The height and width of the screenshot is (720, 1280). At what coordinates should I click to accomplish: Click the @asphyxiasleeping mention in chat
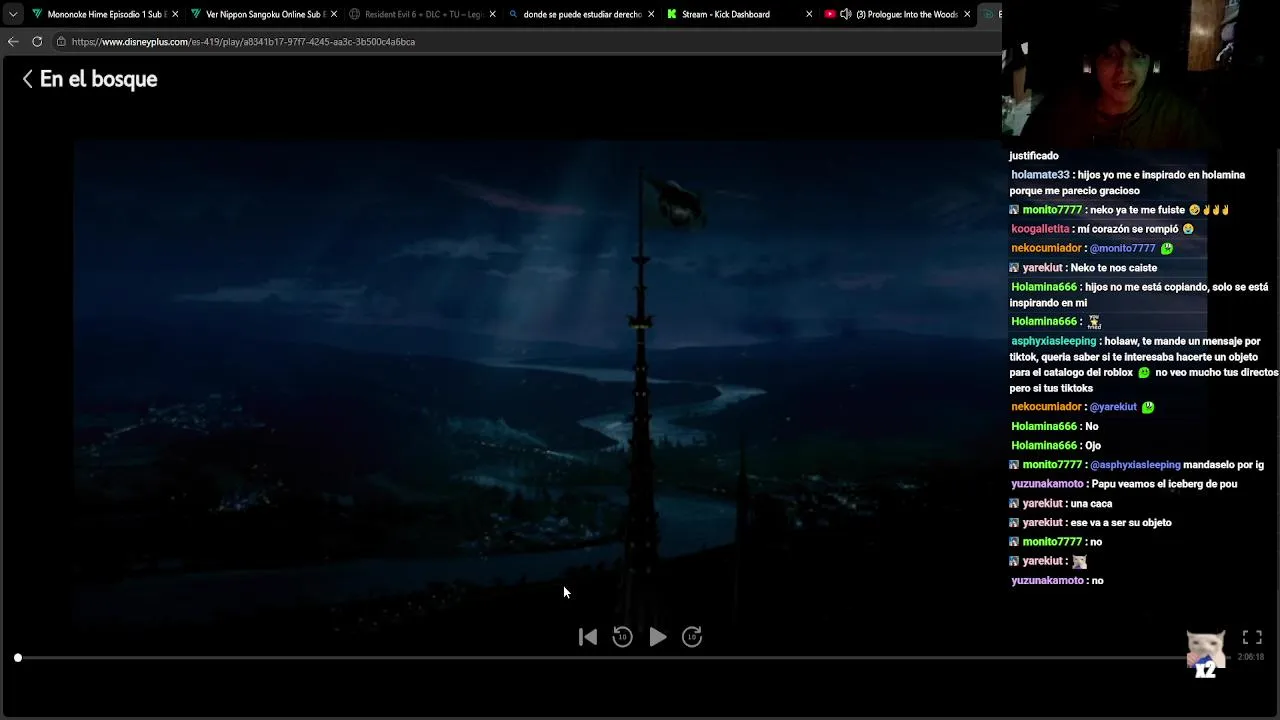coord(1135,465)
